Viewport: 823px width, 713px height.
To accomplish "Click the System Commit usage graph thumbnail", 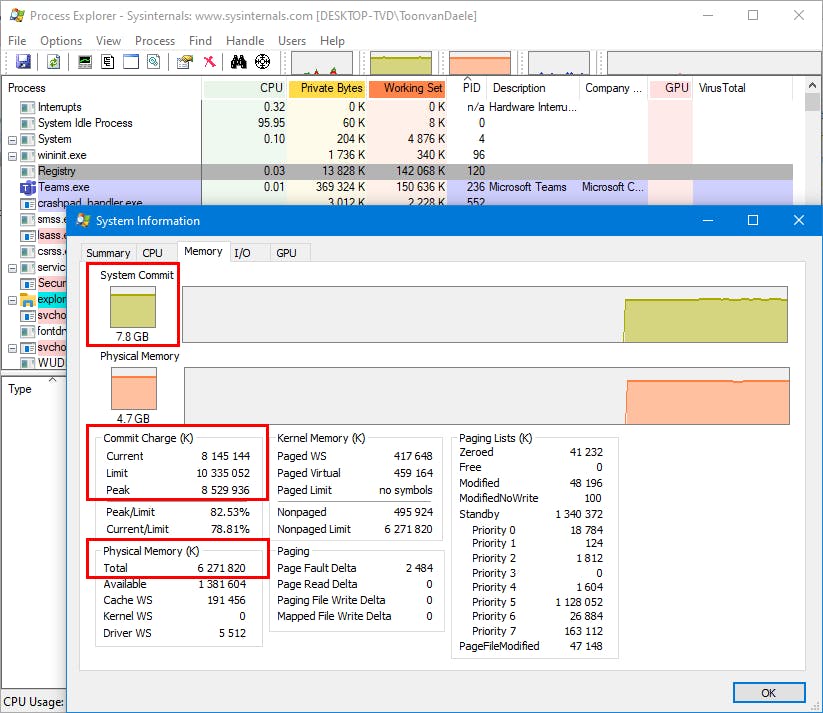I will point(133,308).
